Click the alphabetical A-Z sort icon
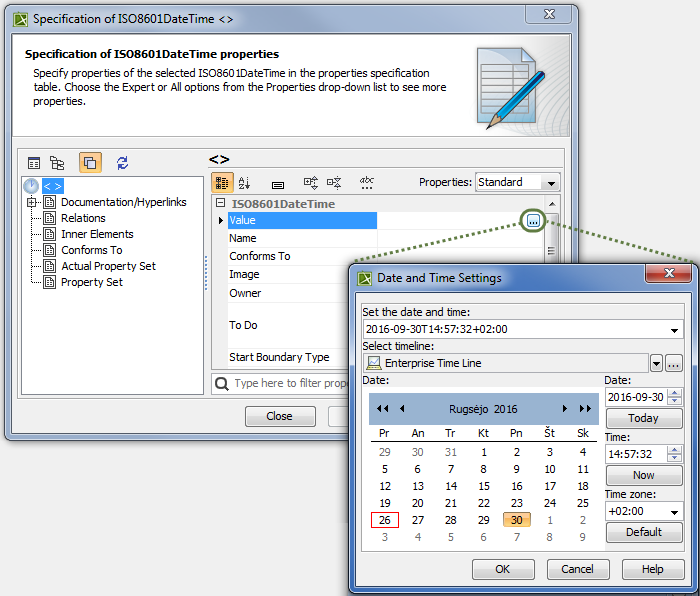Image resolution: width=700 pixels, height=596 pixels. coord(244,183)
